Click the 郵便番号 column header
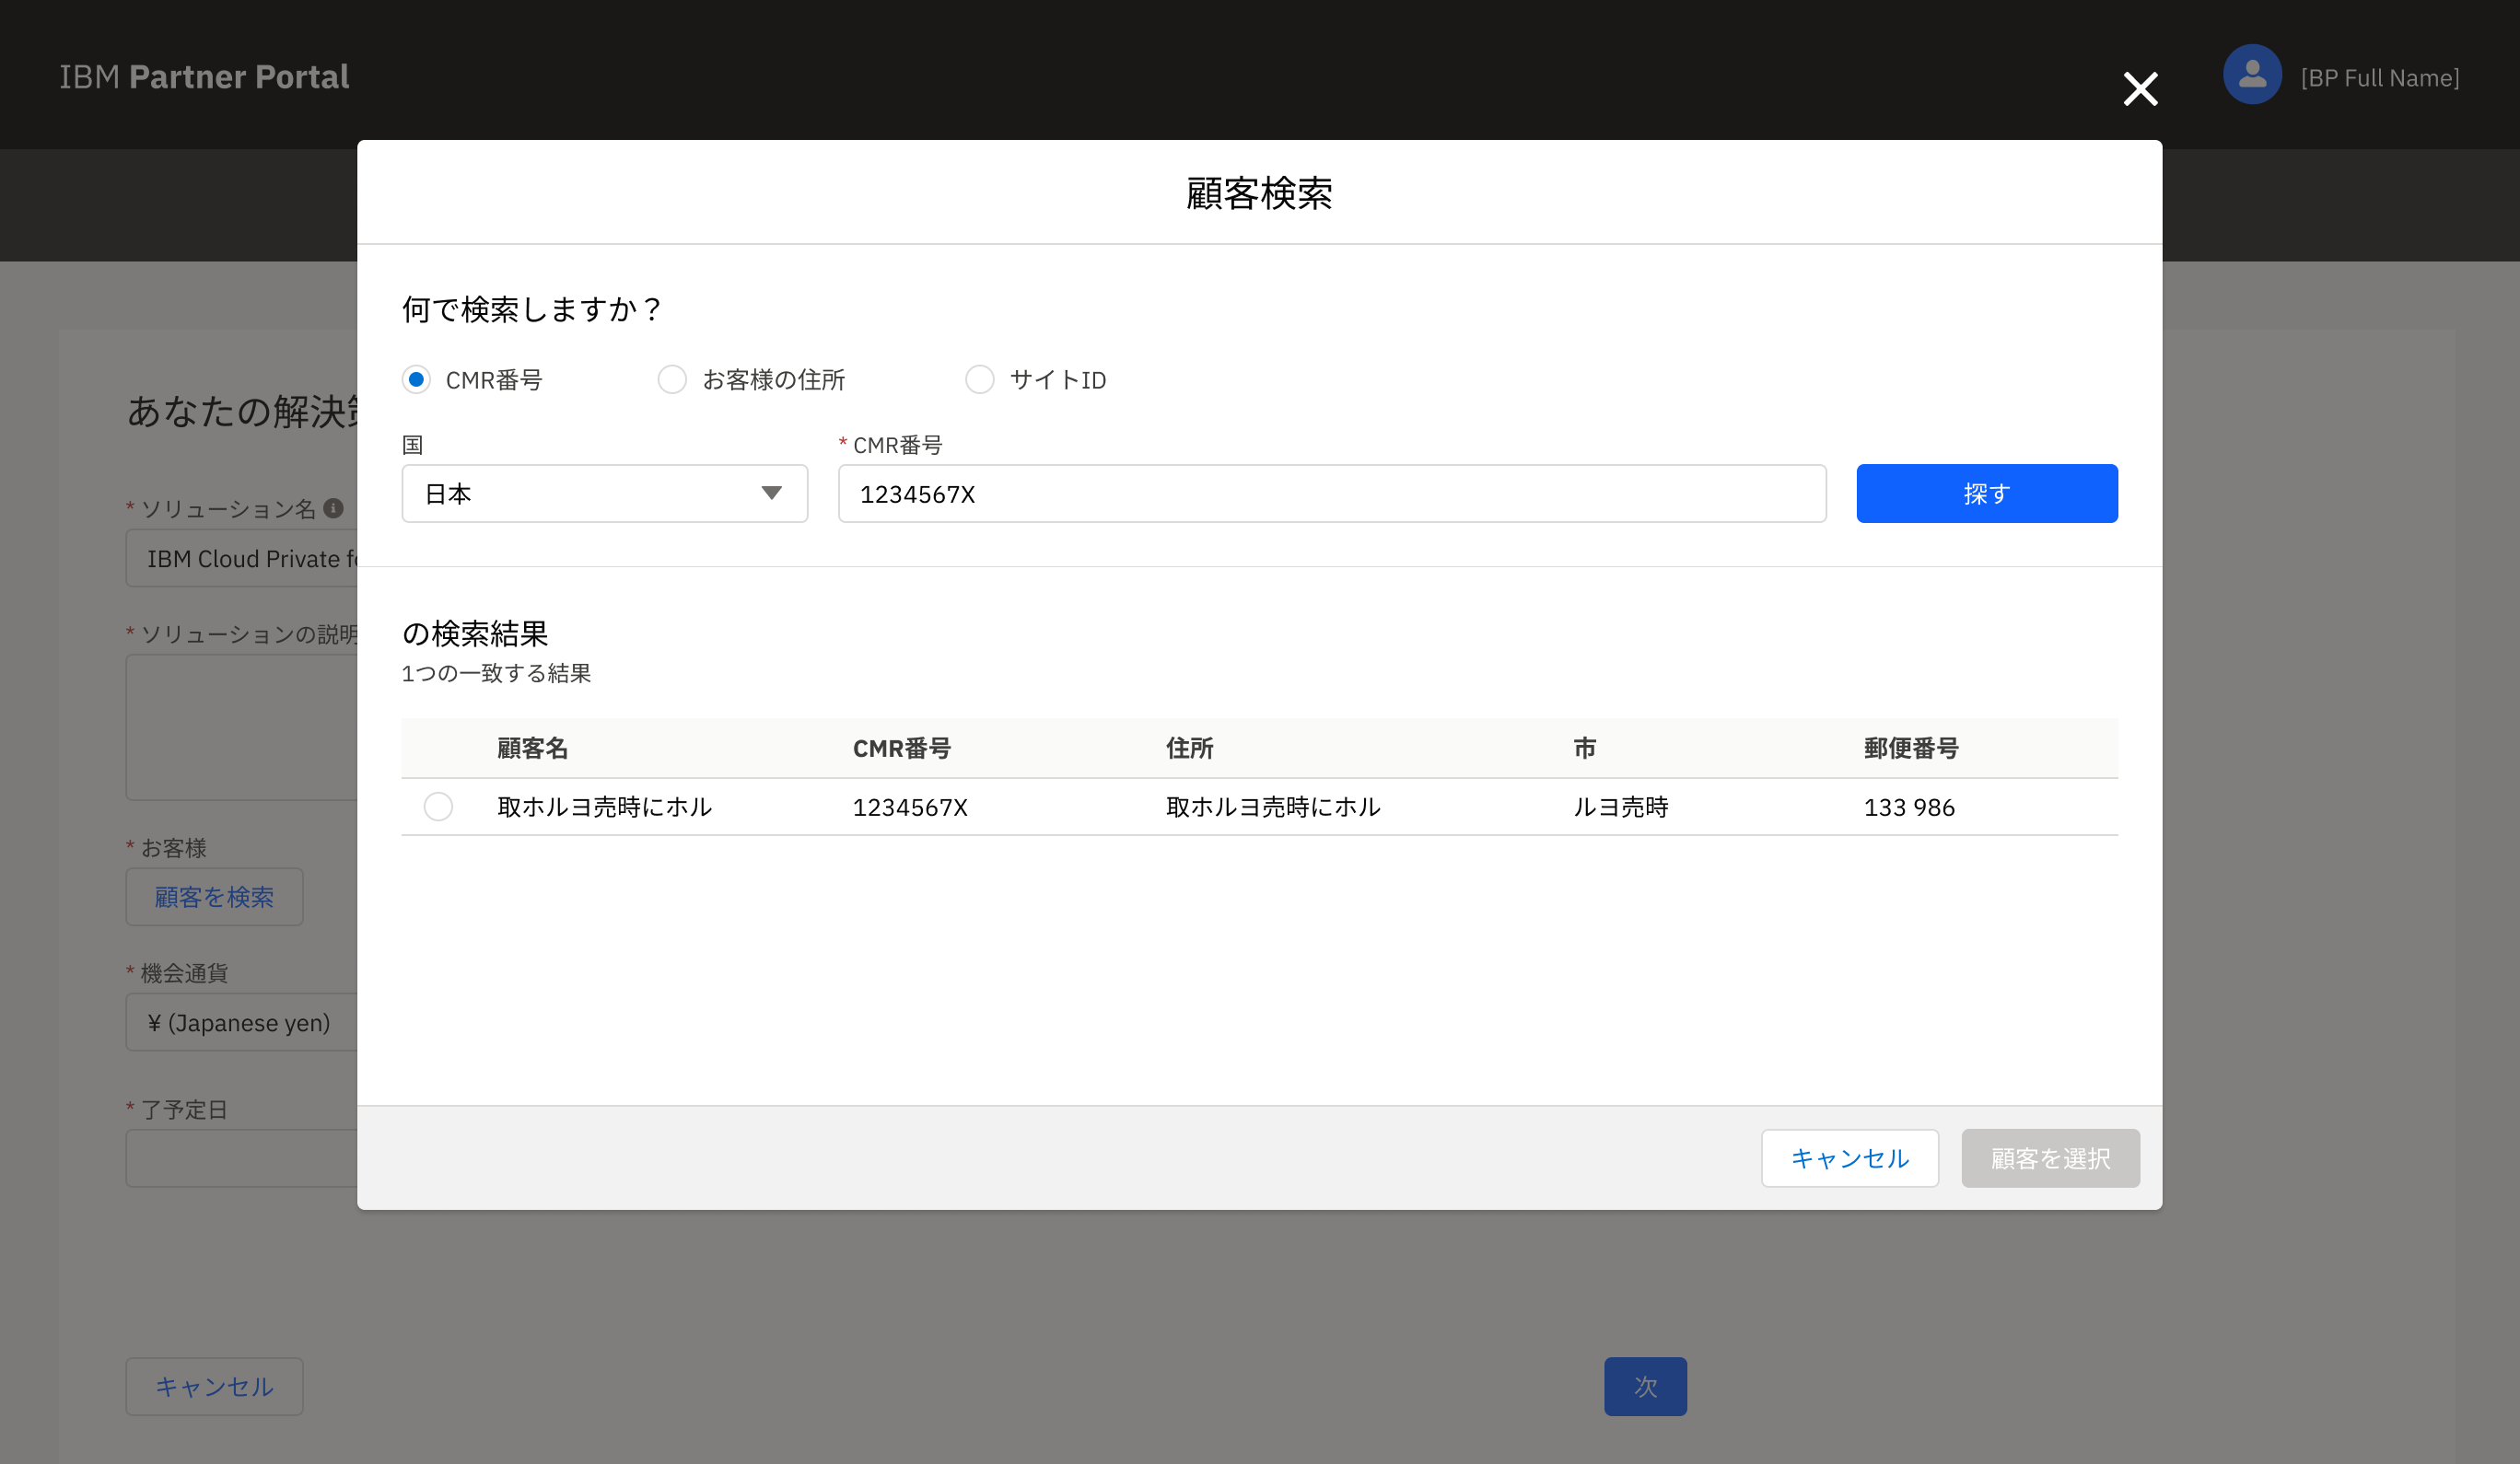2520x1464 pixels. pos(1911,748)
